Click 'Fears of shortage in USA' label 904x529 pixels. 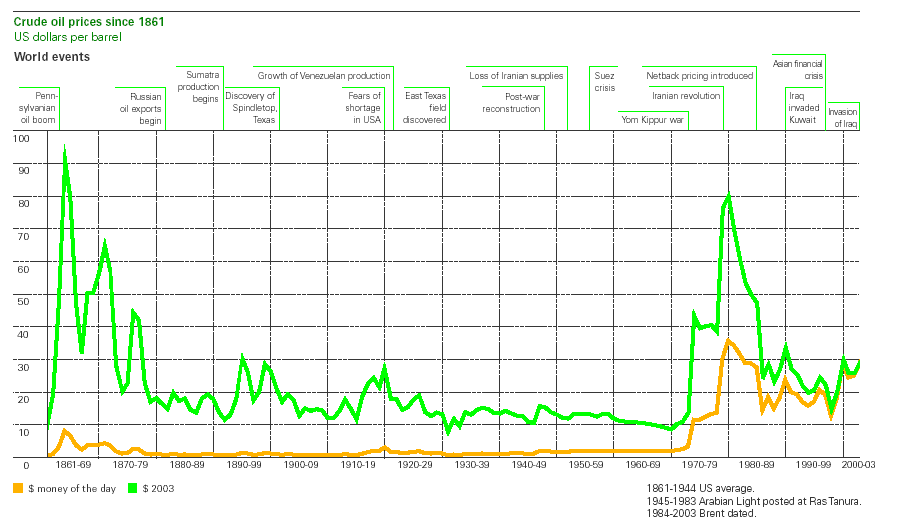coord(363,108)
